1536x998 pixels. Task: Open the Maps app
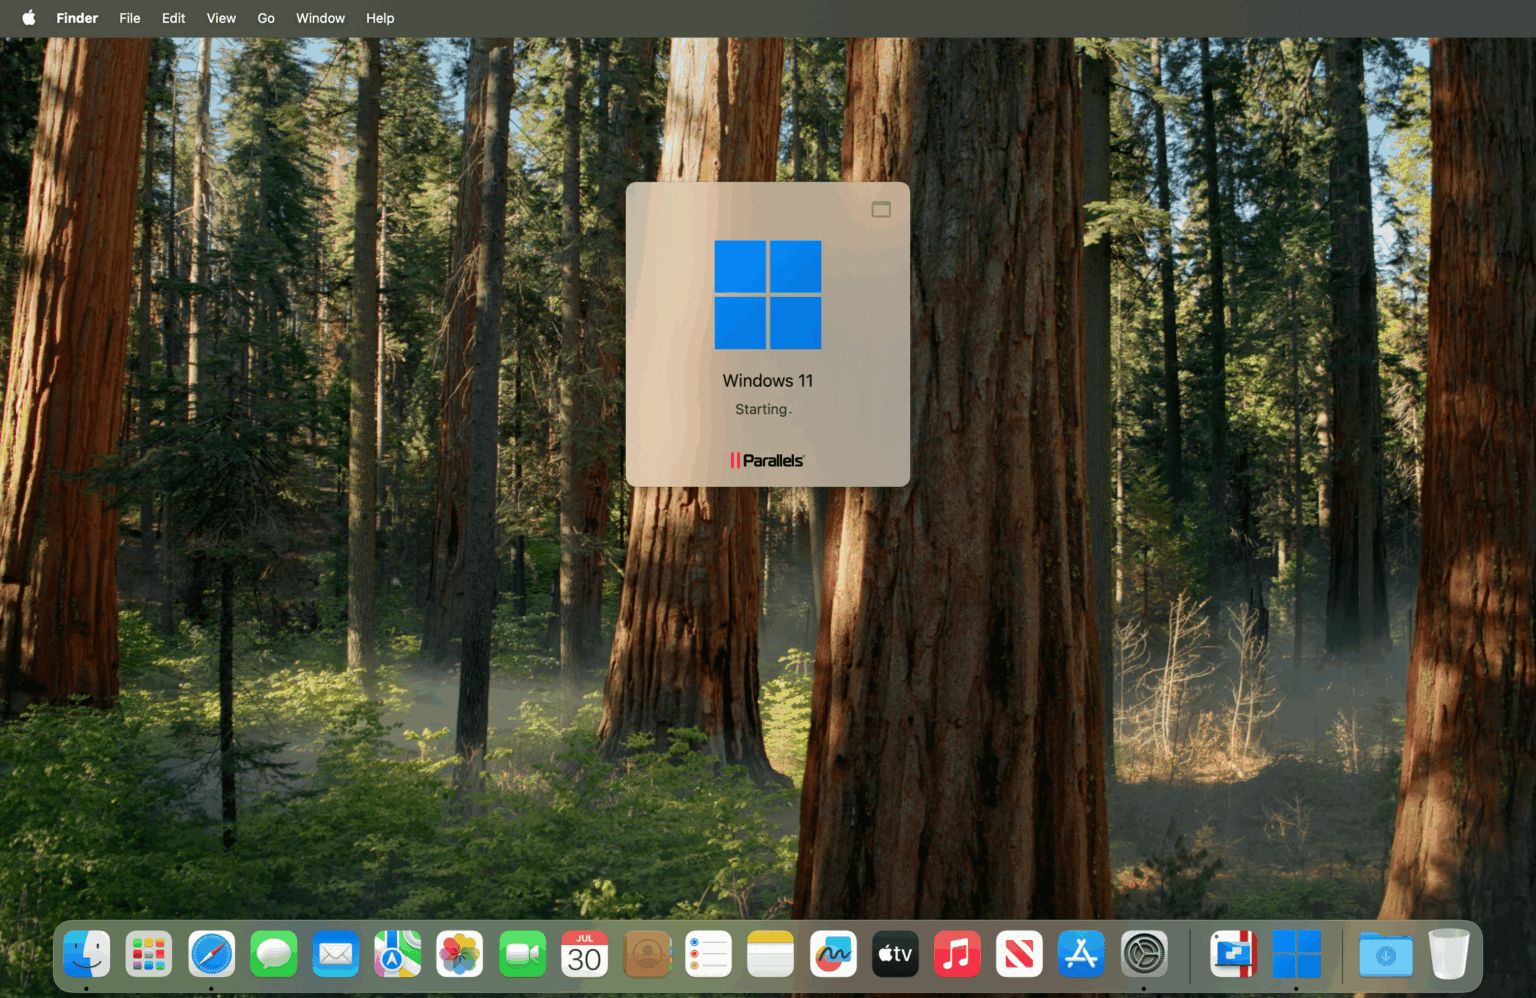click(x=397, y=953)
